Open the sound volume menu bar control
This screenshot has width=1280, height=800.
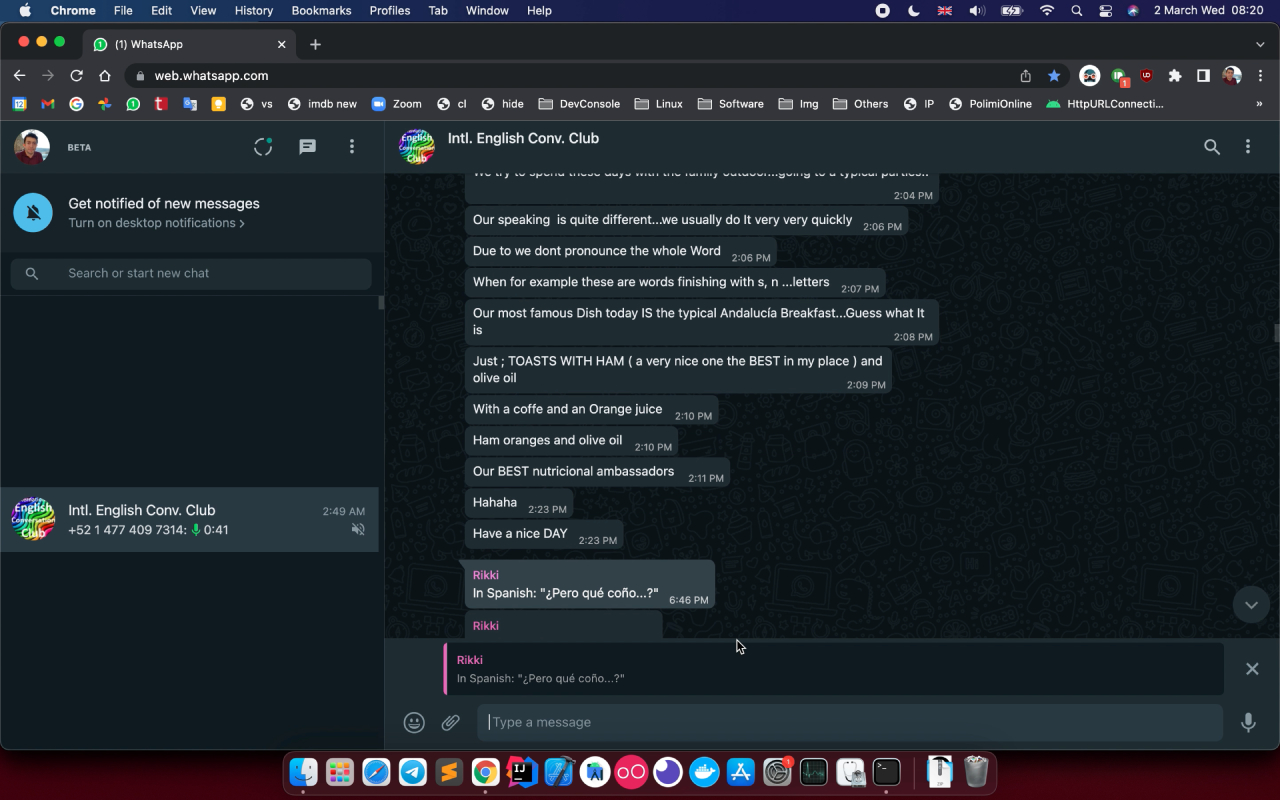(977, 11)
